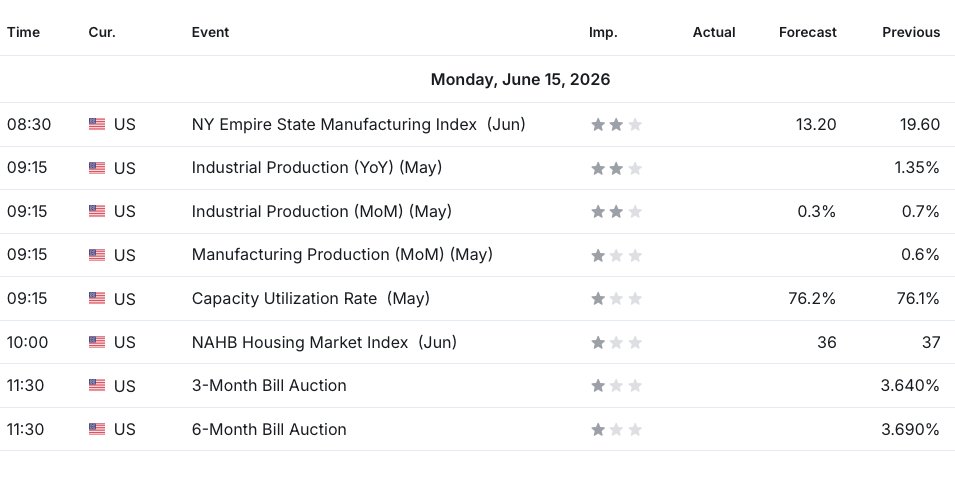The width and height of the screenshot is (955, 479).
Task: Open the Manufacturing Production (MoM) (May) event
Action: coord(342,255)
